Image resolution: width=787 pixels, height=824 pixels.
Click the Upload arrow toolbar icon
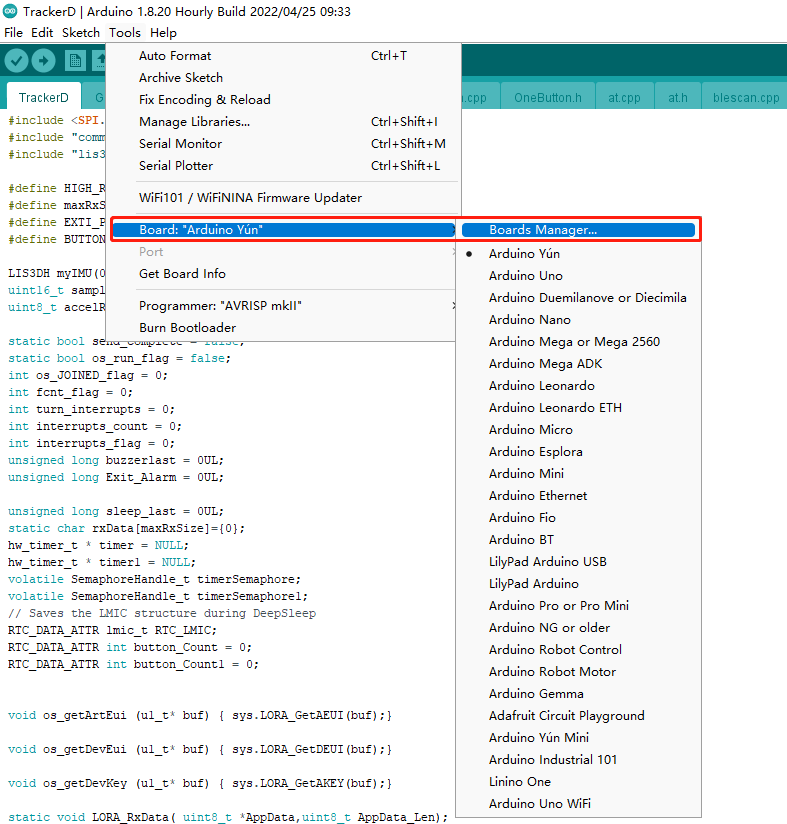coord(44,61)
